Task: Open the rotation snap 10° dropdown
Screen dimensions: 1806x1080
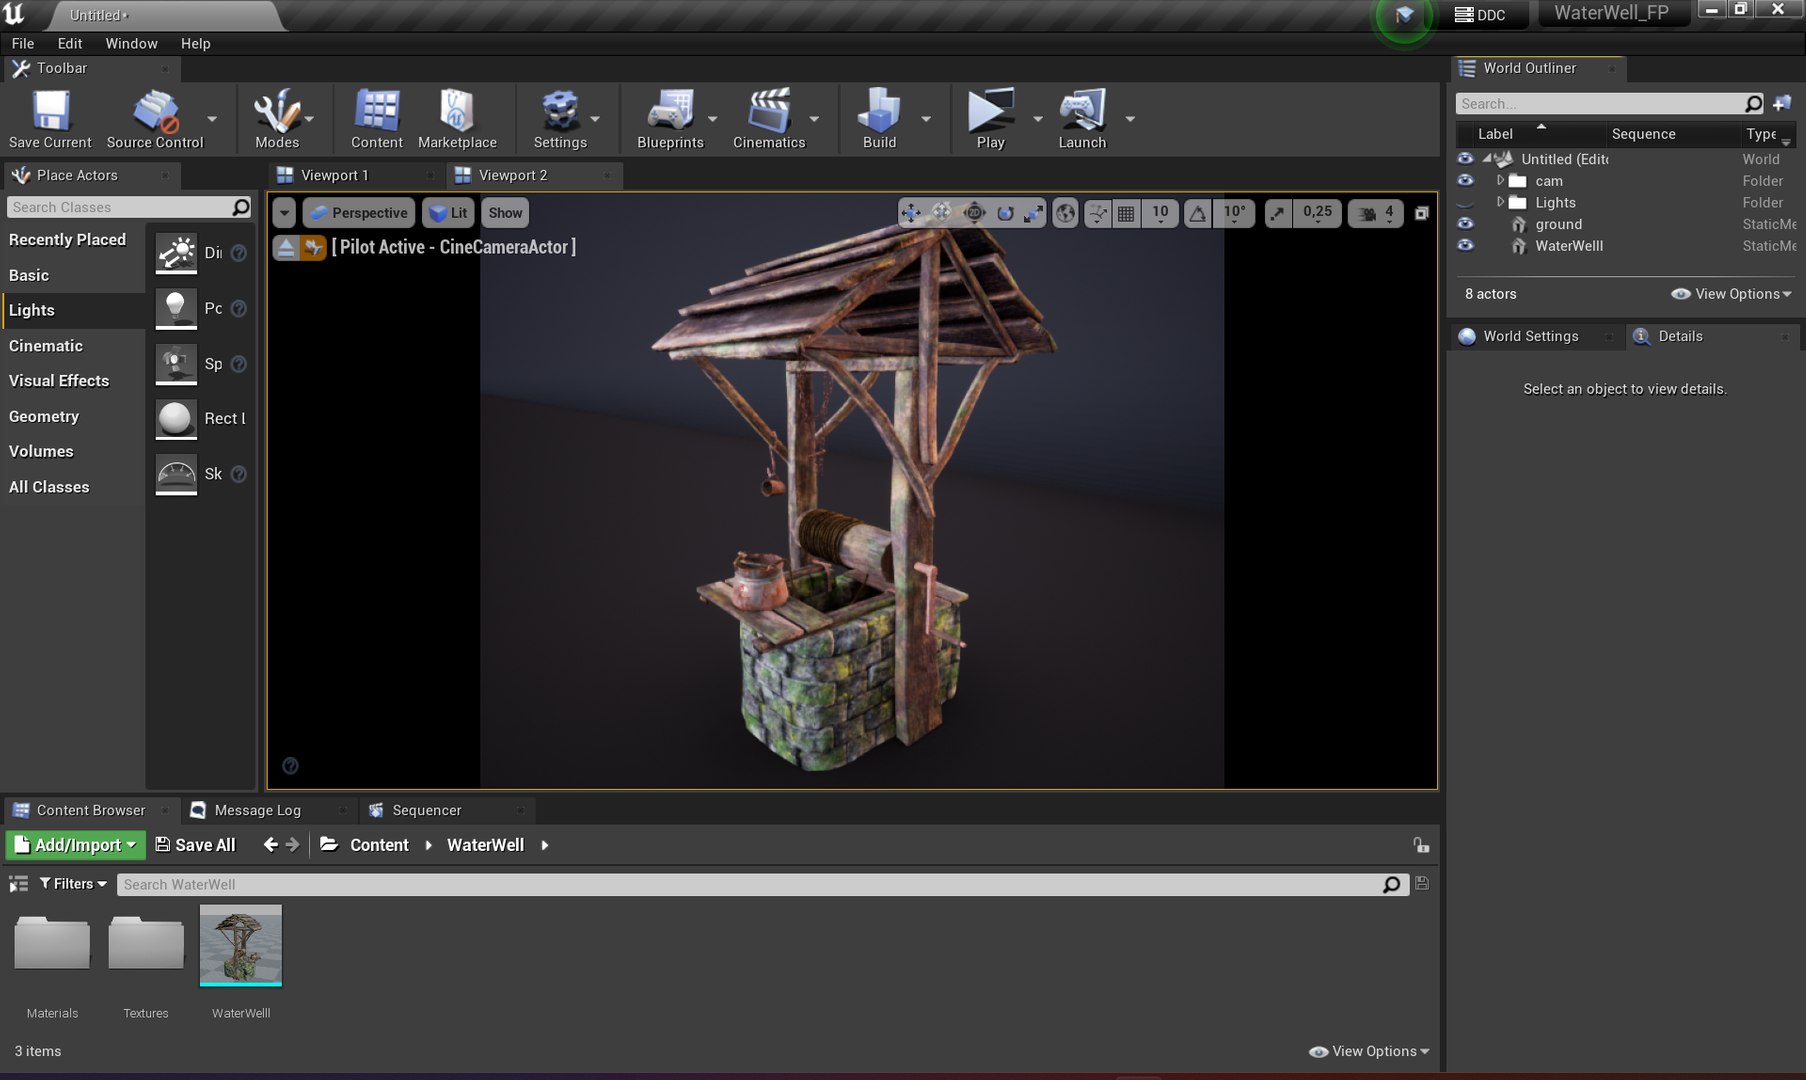Action: 1234,213
